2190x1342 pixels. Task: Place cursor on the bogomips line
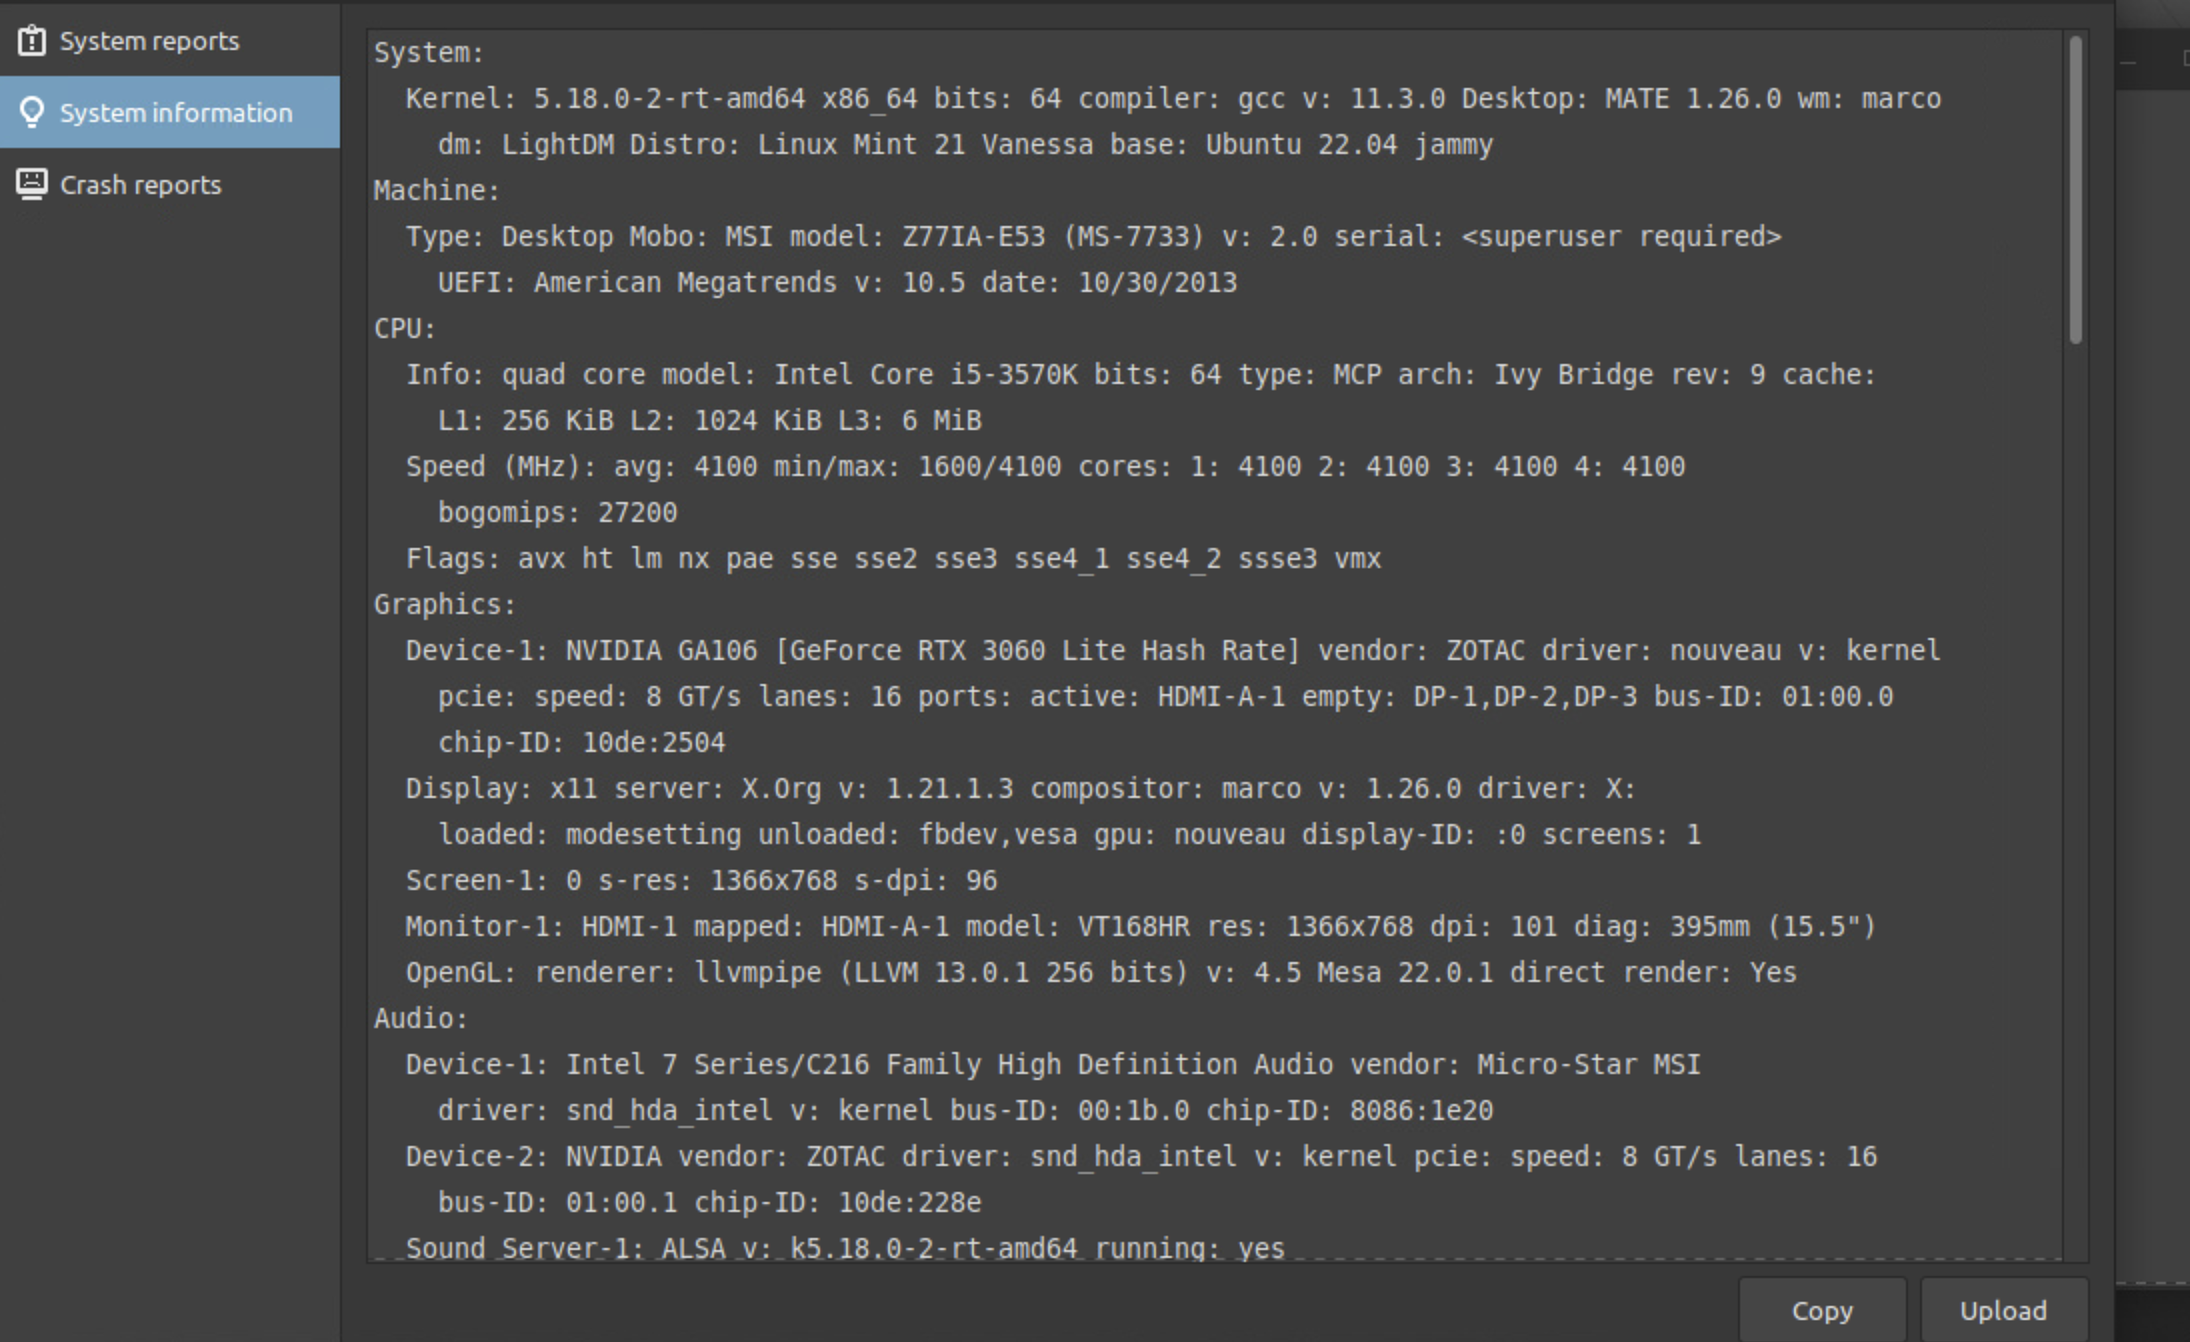pyautogui.click(x=557, y=513)
